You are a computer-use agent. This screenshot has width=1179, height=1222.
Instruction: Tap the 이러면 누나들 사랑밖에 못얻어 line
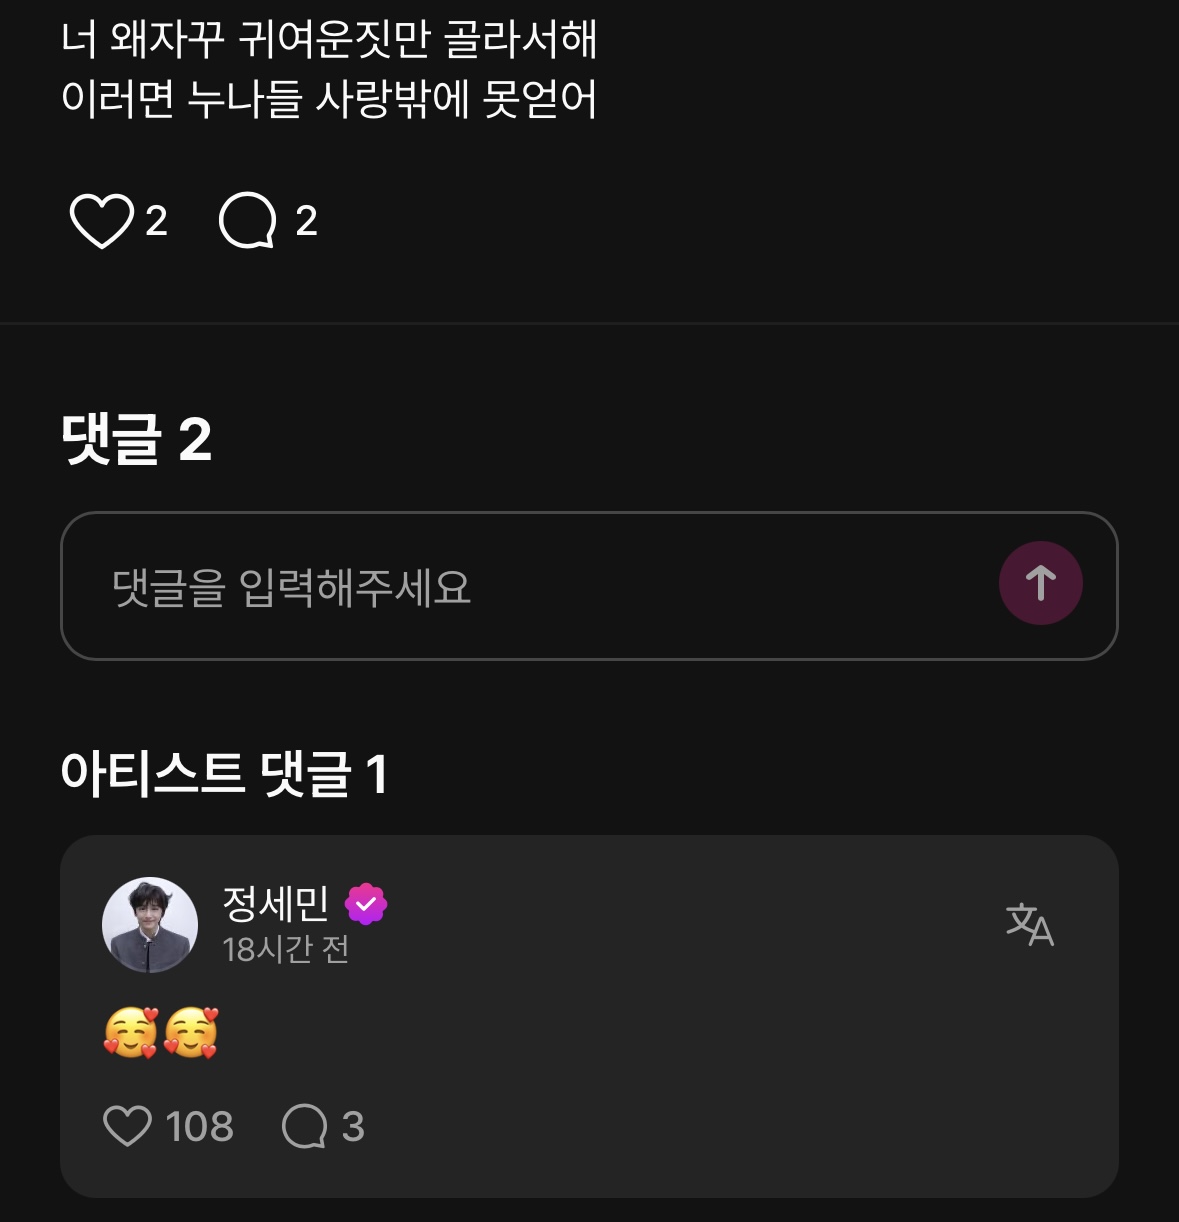329,99
